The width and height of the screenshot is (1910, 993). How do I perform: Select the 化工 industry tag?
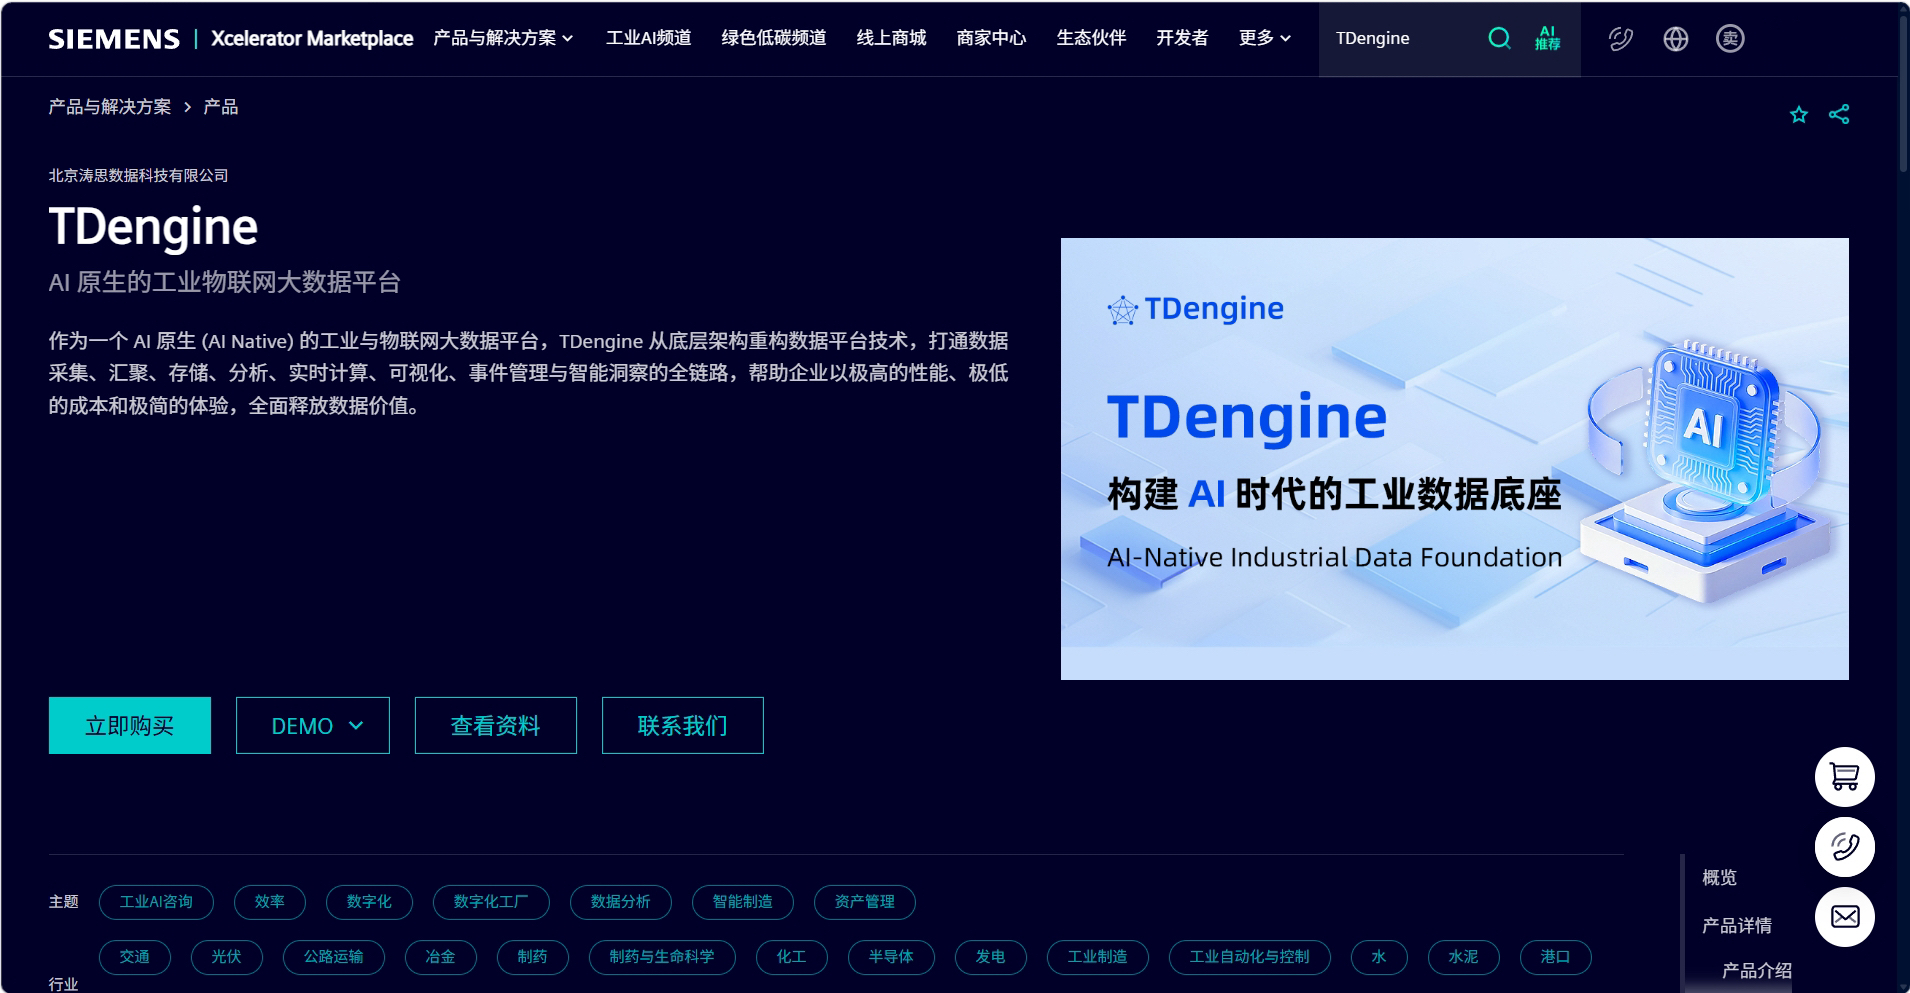pyautogui.click(x=792, y=957)
